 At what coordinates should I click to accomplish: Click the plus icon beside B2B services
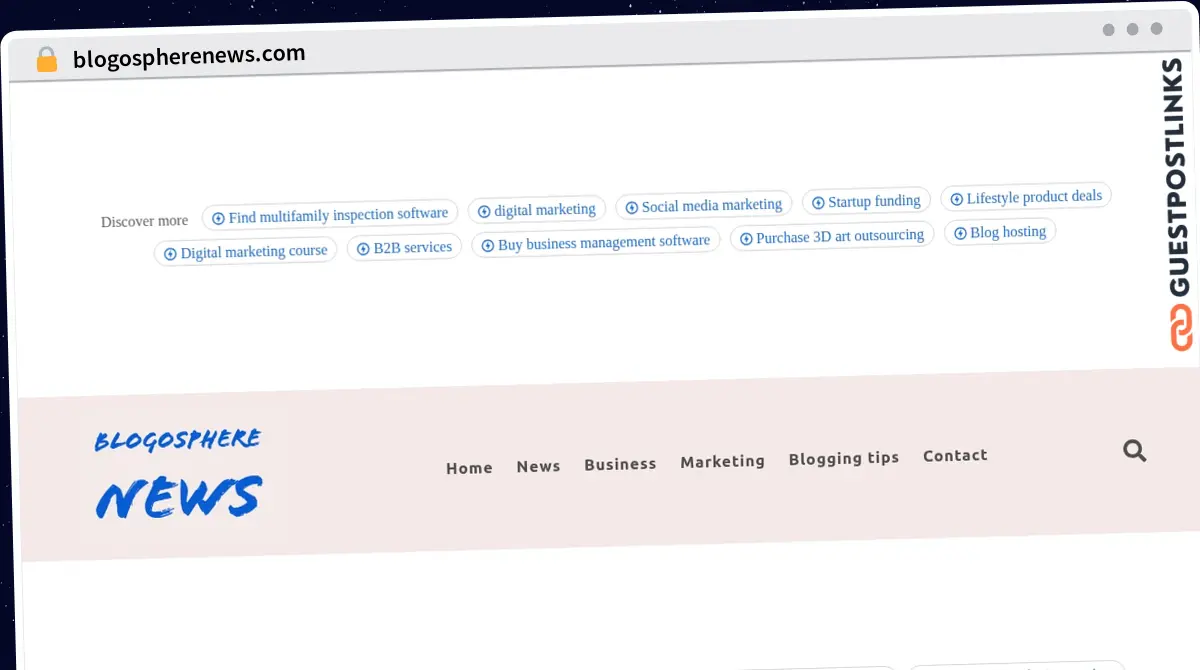point(362,247)
